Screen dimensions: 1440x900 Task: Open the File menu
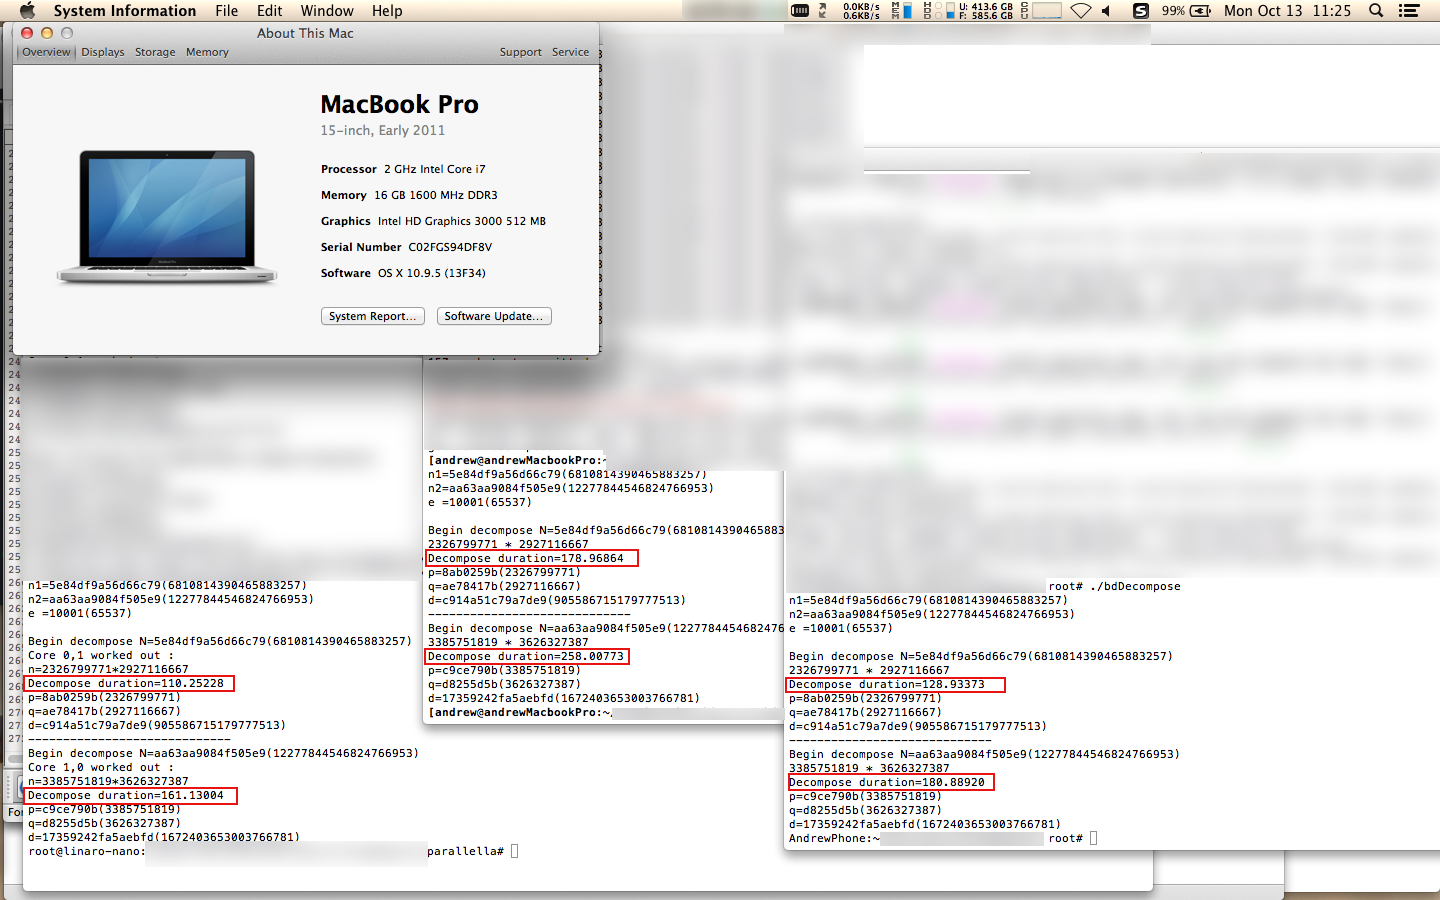tap(227, 11)
